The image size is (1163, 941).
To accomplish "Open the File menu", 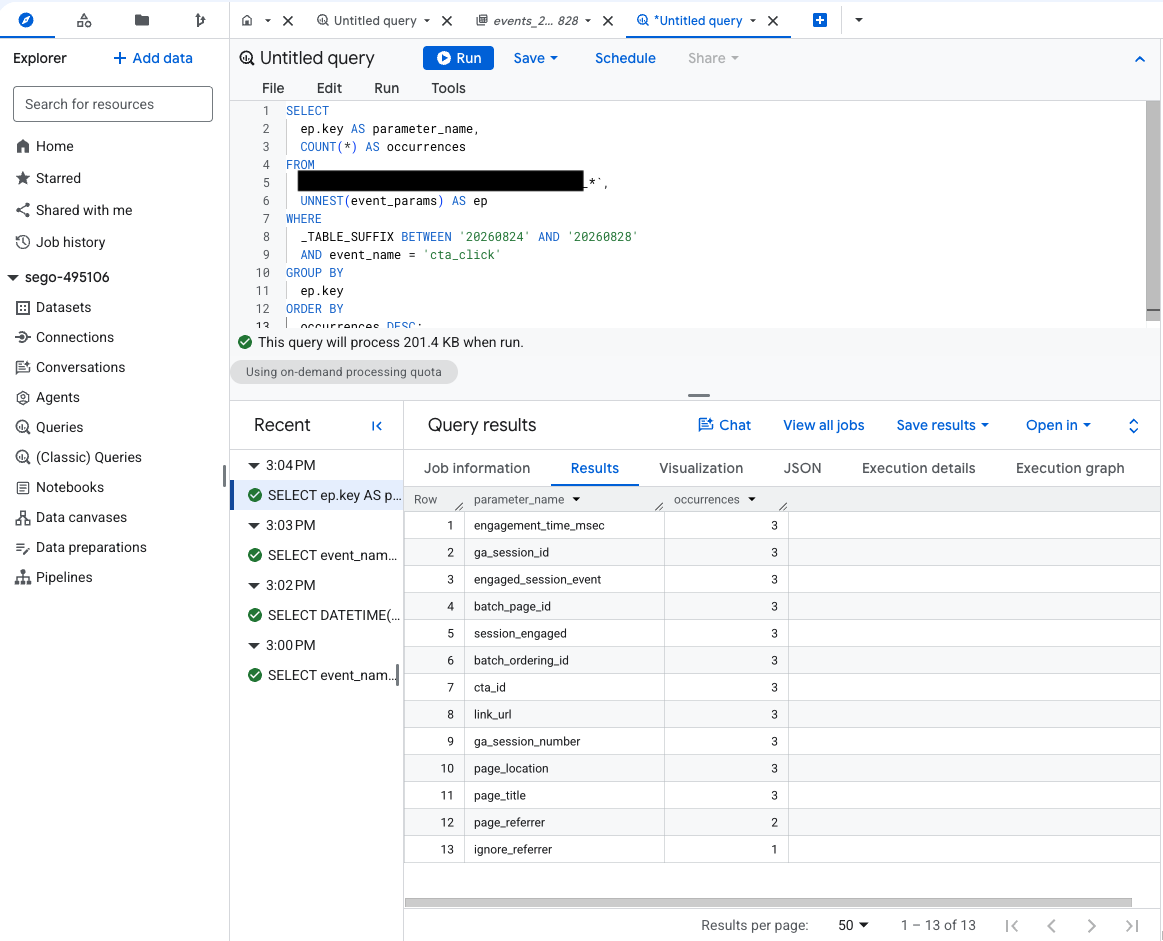I will tap(273, 88).
